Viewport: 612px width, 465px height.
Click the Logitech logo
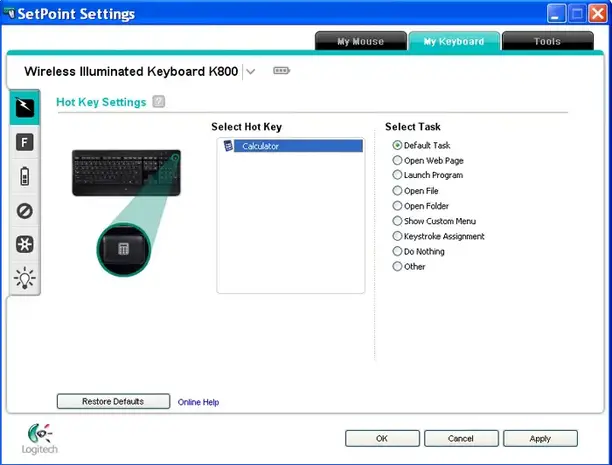pyautogui.click(x=39, y=439)
